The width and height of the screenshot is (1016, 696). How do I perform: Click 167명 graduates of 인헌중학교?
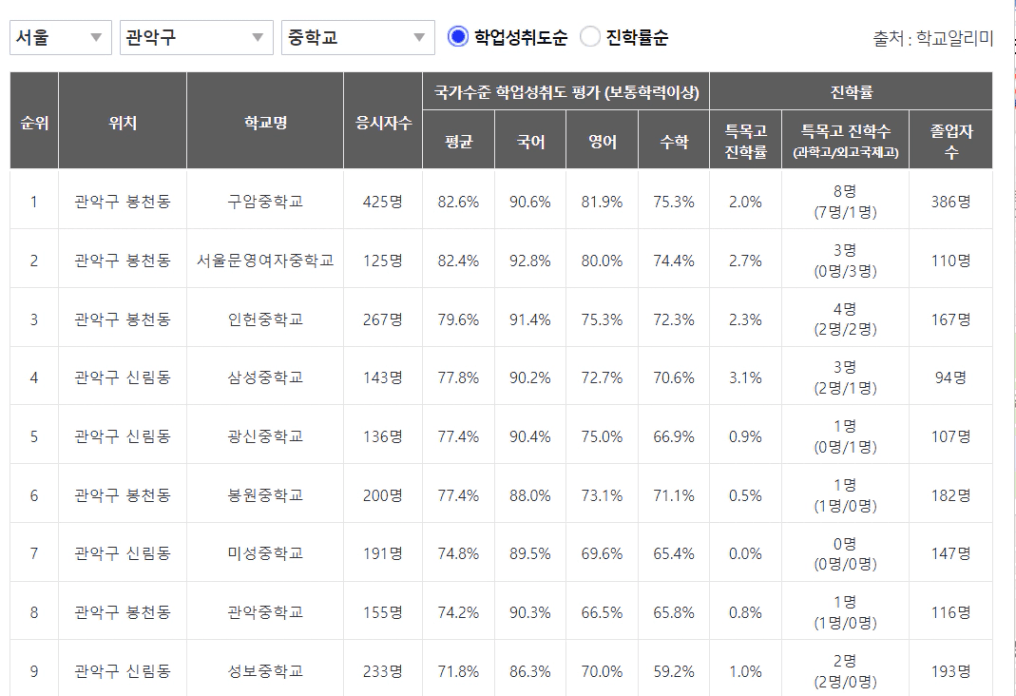(951, 319)
